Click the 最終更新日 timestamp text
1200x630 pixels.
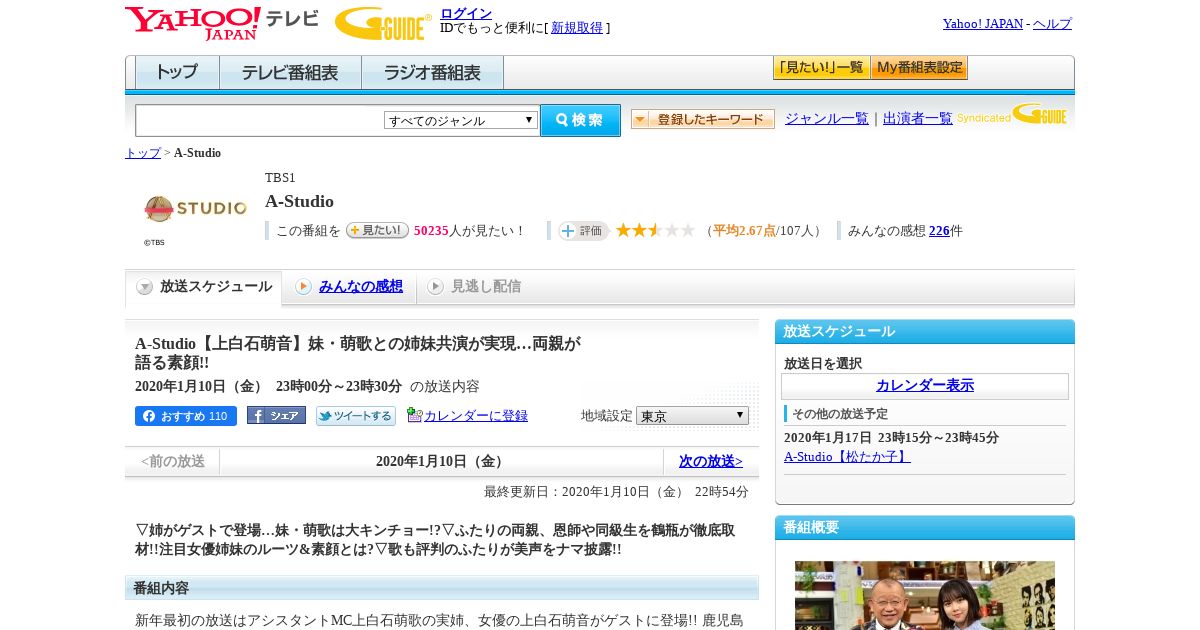click(616, 492)
